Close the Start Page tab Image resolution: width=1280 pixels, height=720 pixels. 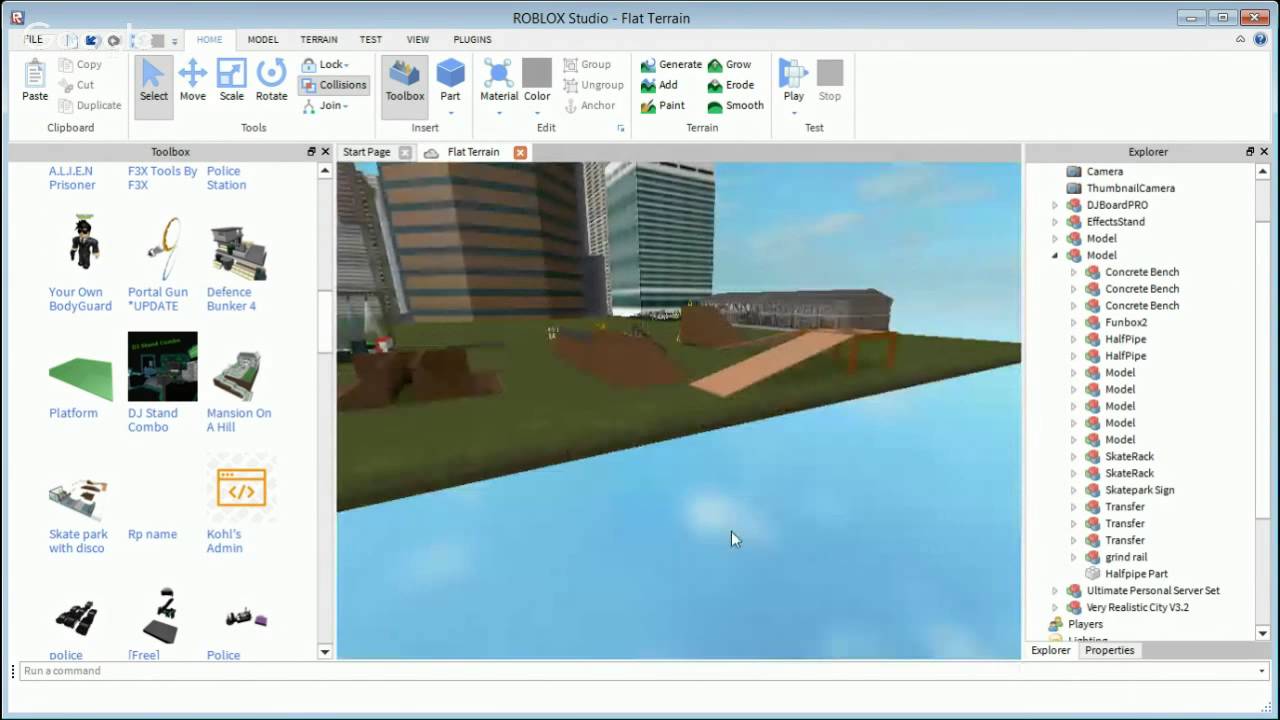point(405,152)
